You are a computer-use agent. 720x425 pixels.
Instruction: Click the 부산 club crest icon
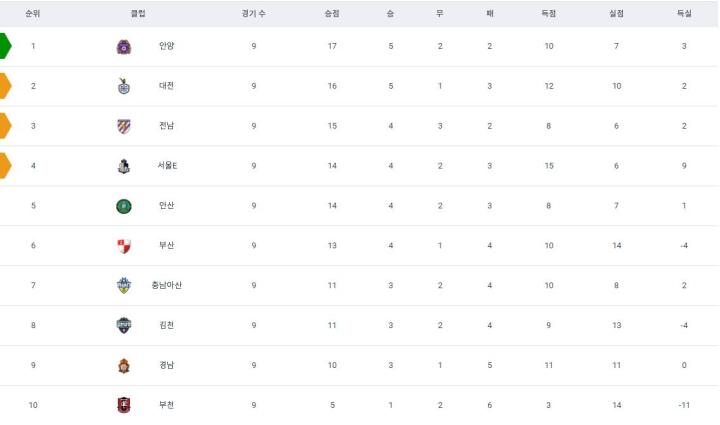click(124, 246)
